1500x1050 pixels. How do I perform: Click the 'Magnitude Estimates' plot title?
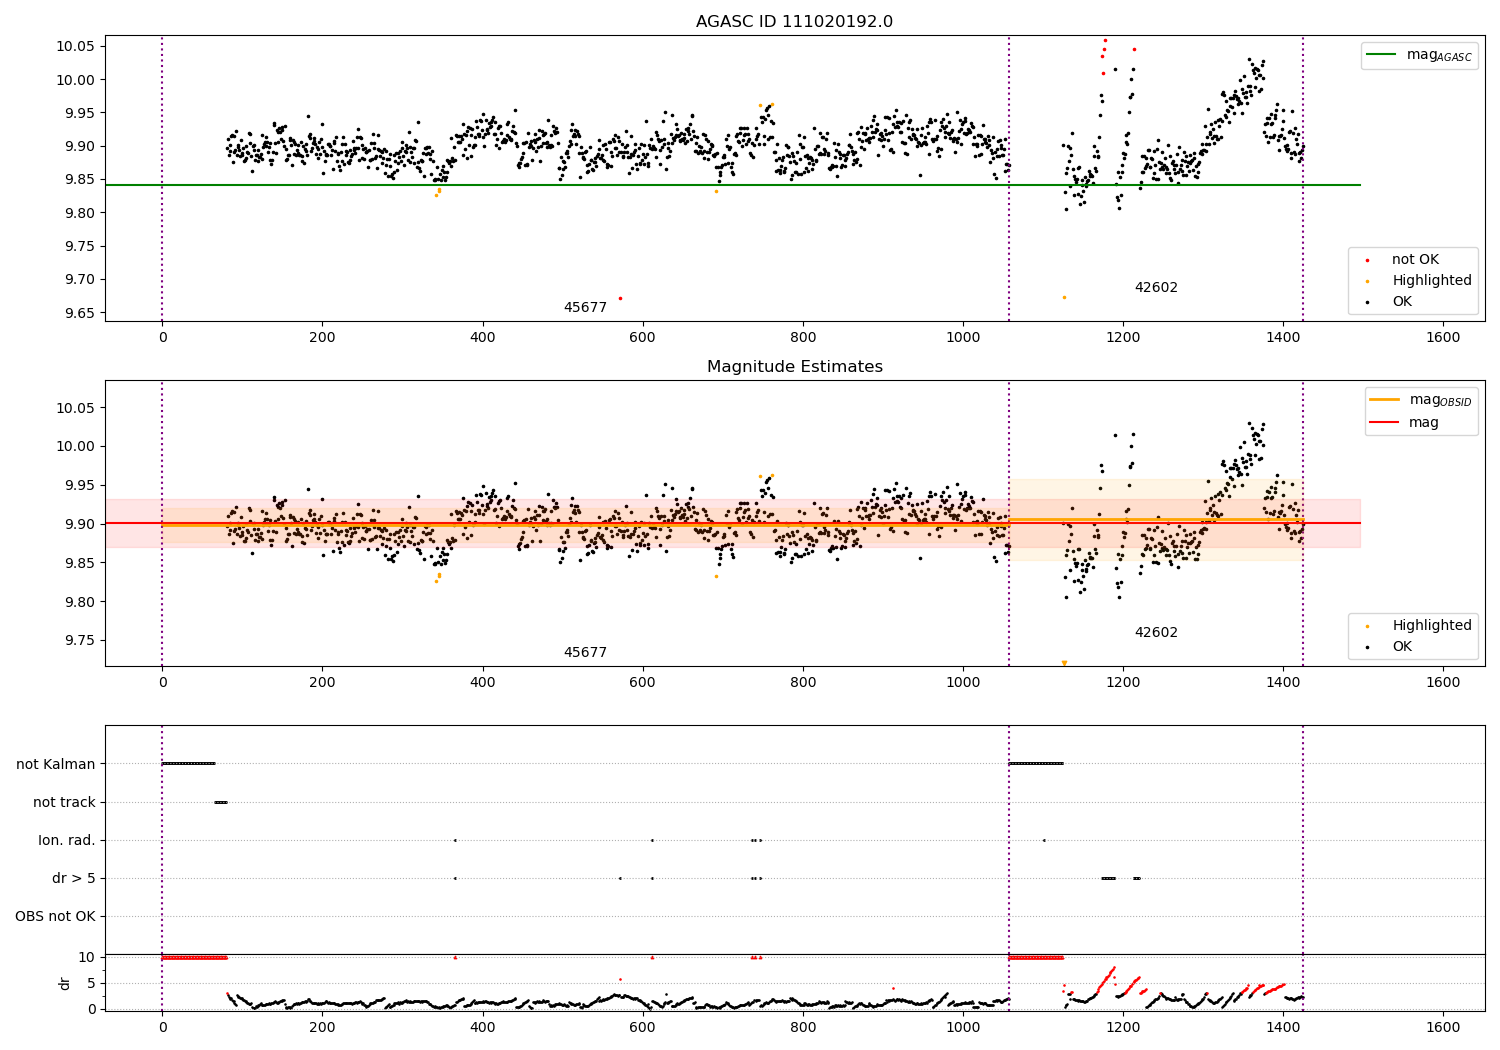[794, 367]
